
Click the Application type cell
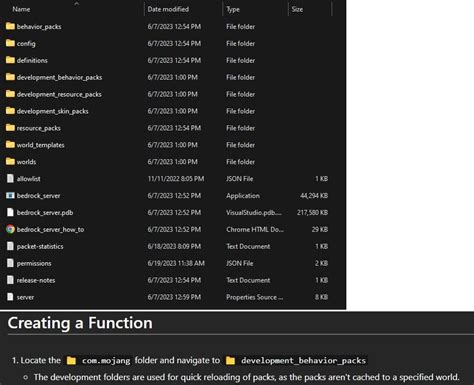(x=243, y=196)
